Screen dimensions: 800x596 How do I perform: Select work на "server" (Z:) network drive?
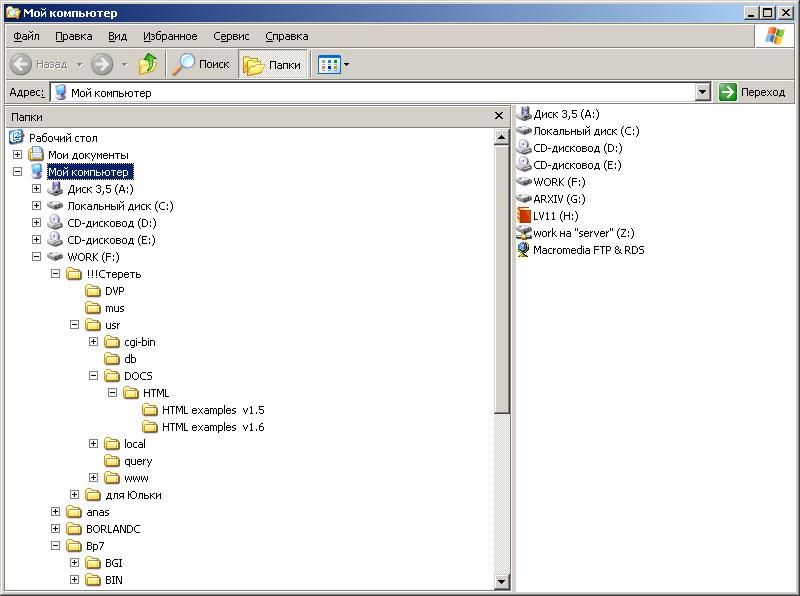point(575,233)
